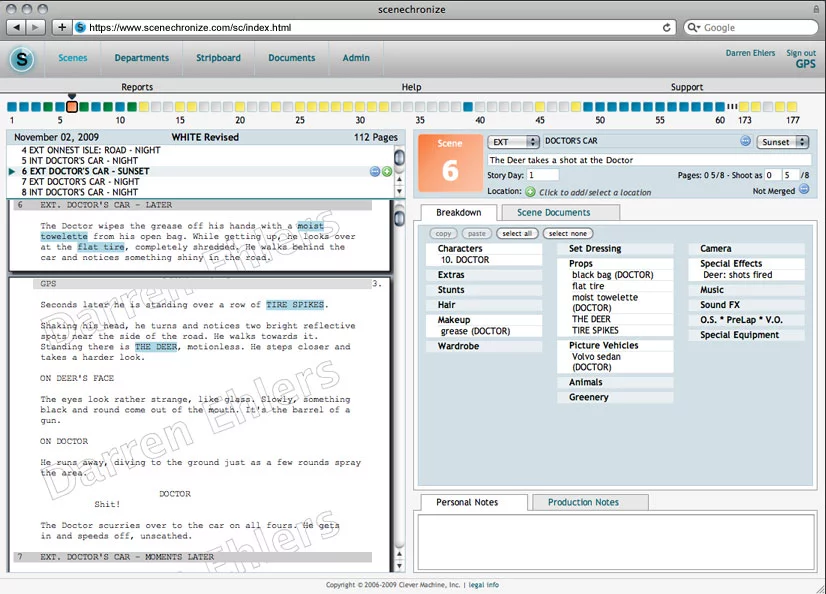Click the blue minus icon in scene 6 row

coord(375,171)
